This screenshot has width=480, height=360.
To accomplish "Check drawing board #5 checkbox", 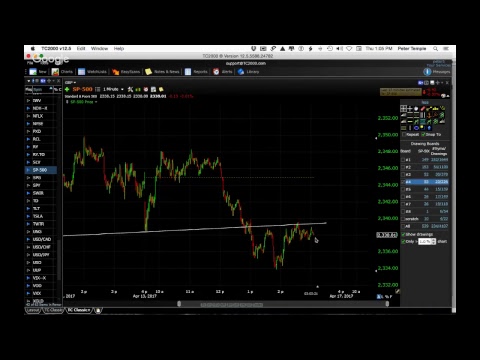I will pyautogui.click(x=403, y=189).
